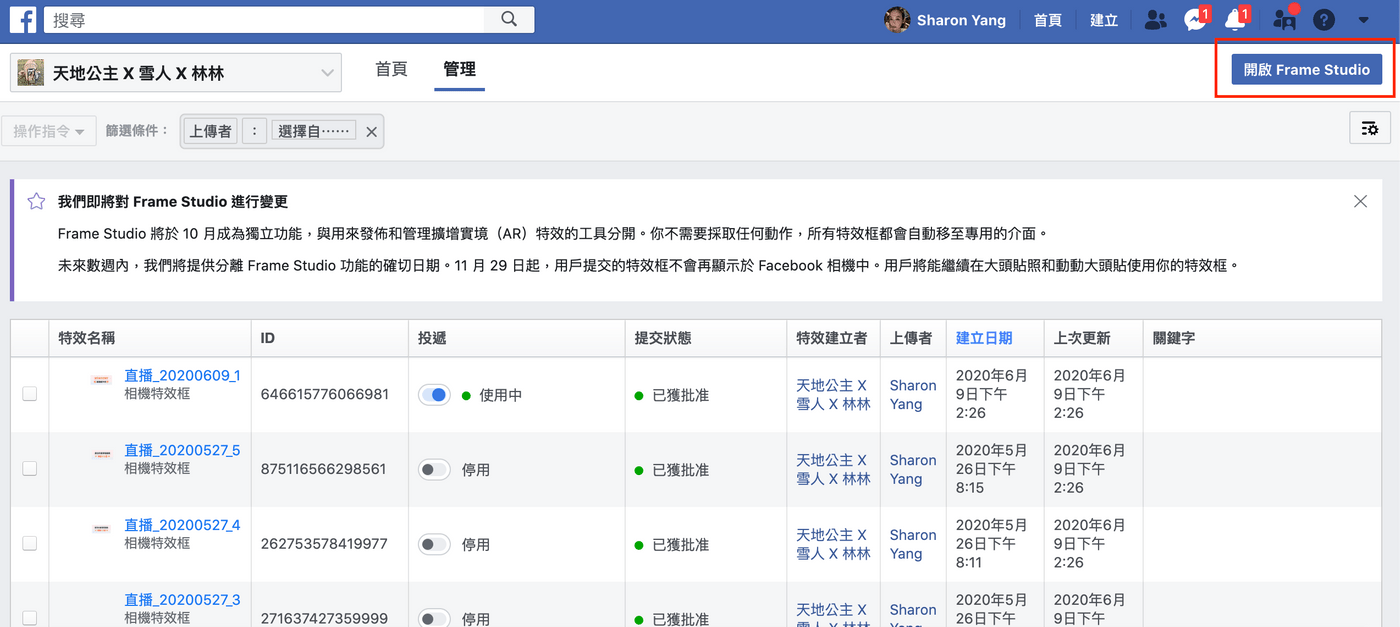Open effect 直播_20200527_4 link
Screen dimensions: 1400x627
pos(182,525)
